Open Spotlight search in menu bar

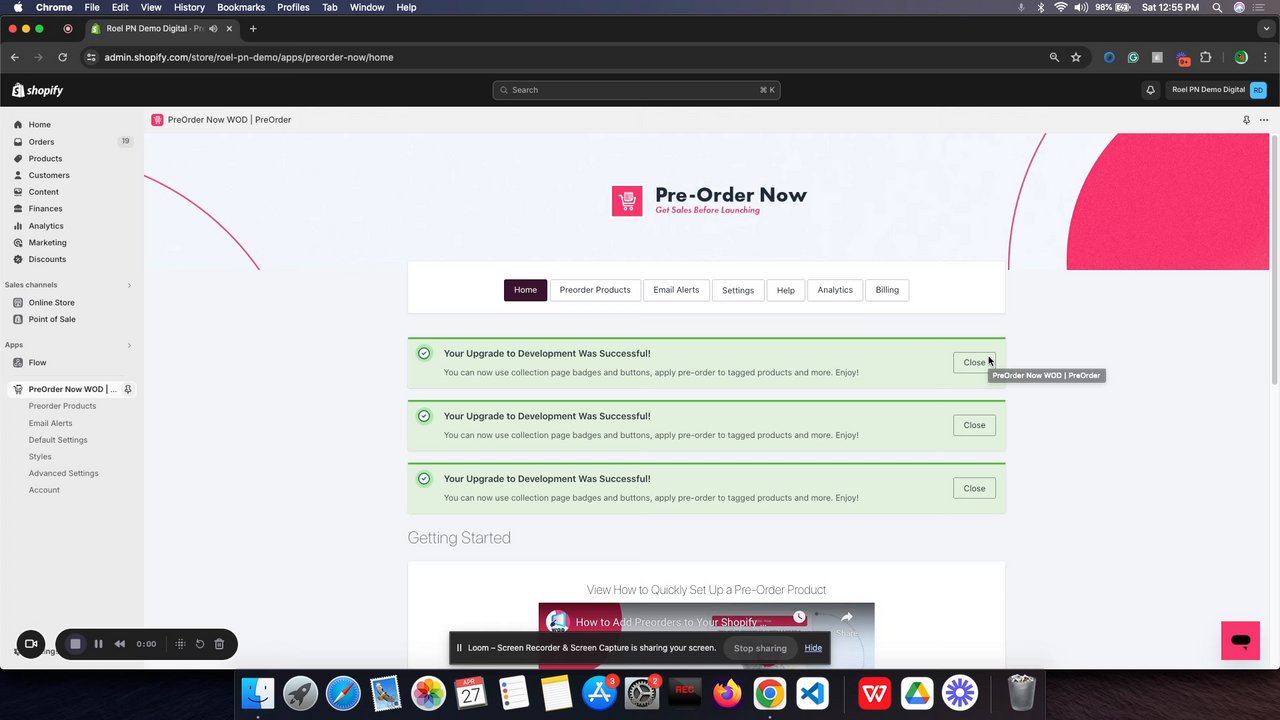point(1217,7)
